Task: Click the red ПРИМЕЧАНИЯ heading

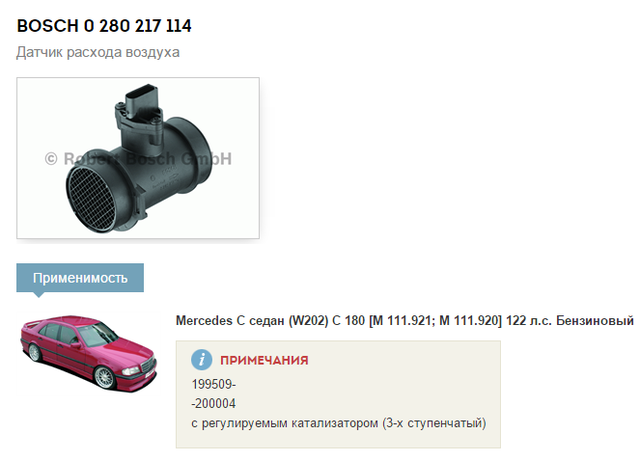Action: tap(264, 360)
